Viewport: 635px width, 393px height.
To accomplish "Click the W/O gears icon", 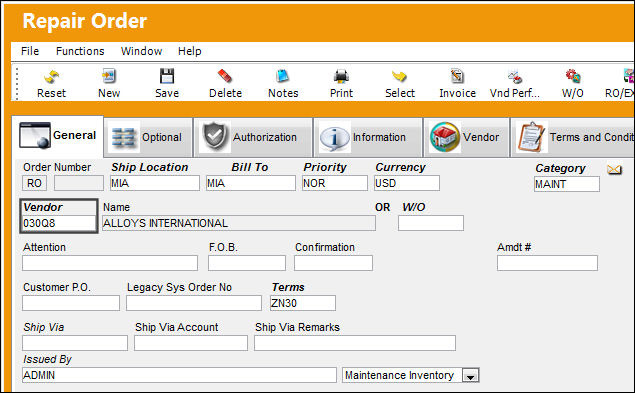I will pos(573,76).
